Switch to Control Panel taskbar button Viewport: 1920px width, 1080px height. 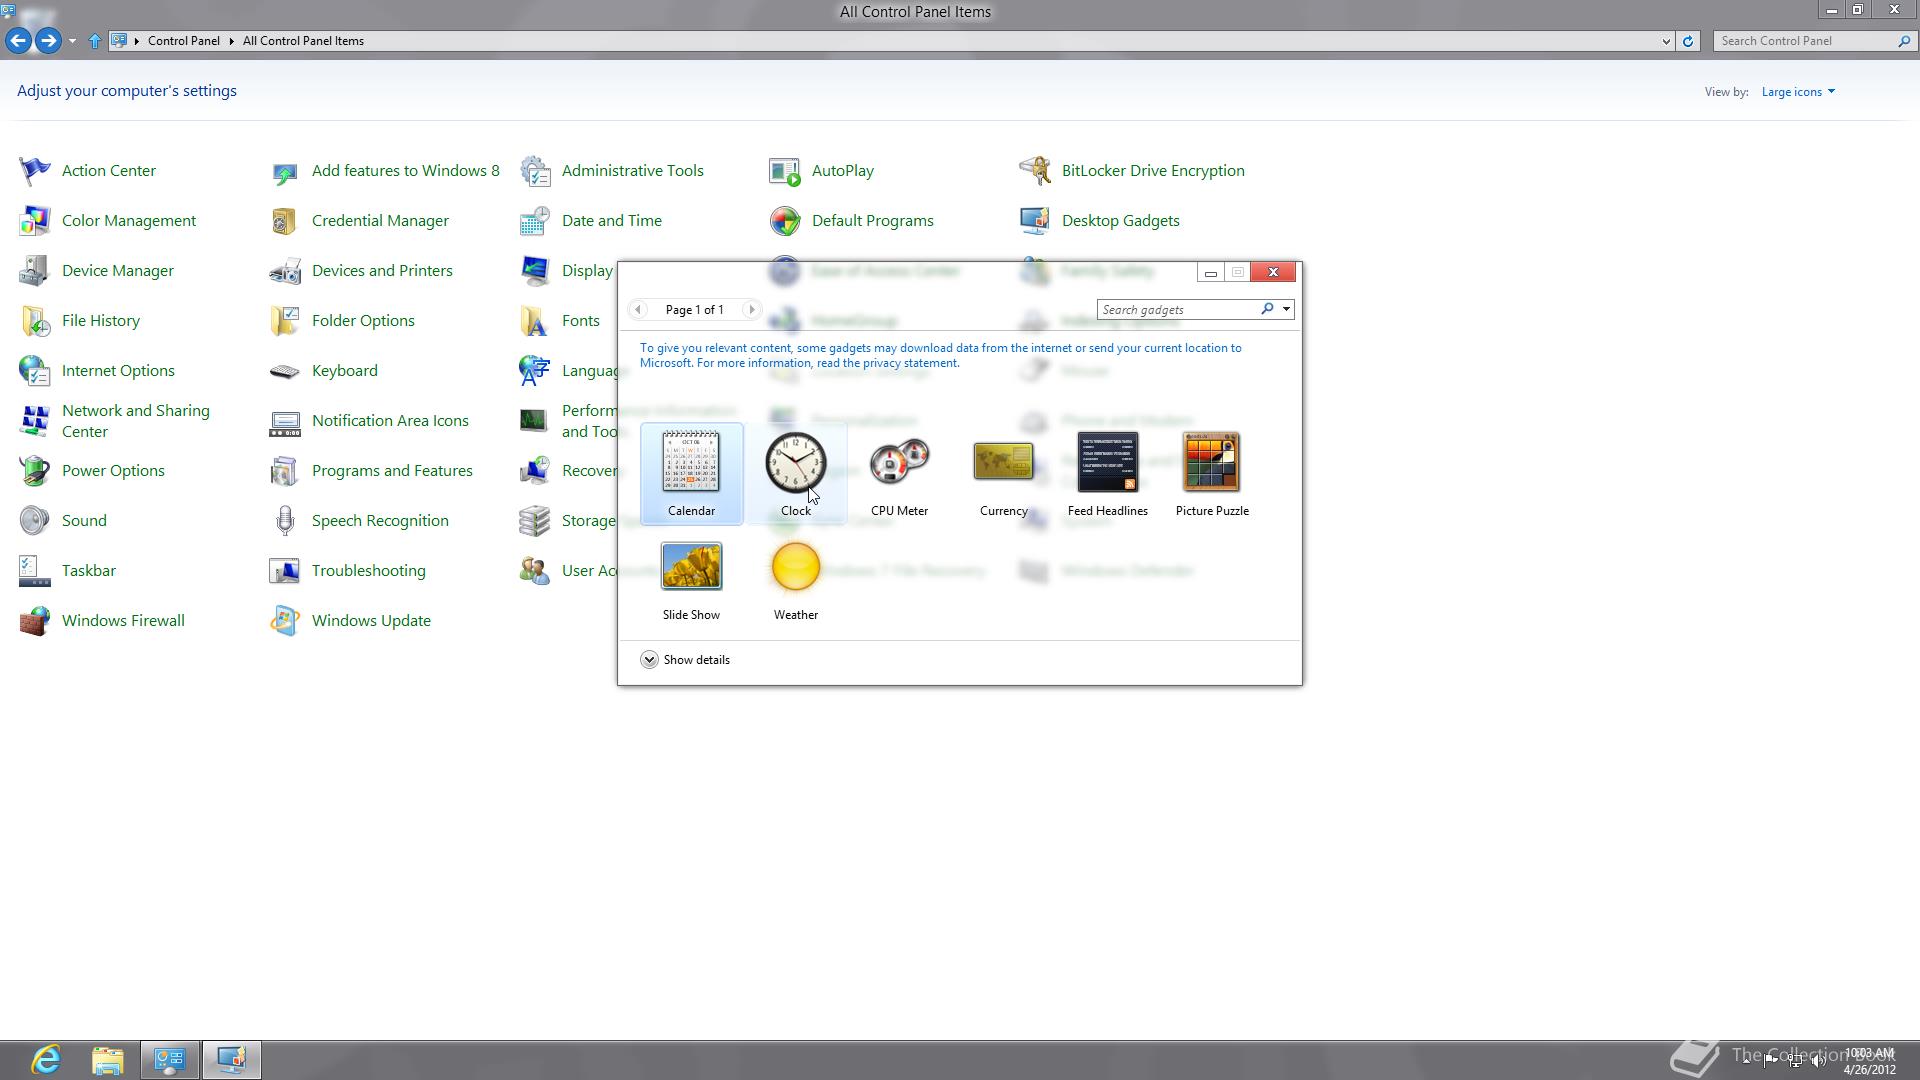(169, 1060)
